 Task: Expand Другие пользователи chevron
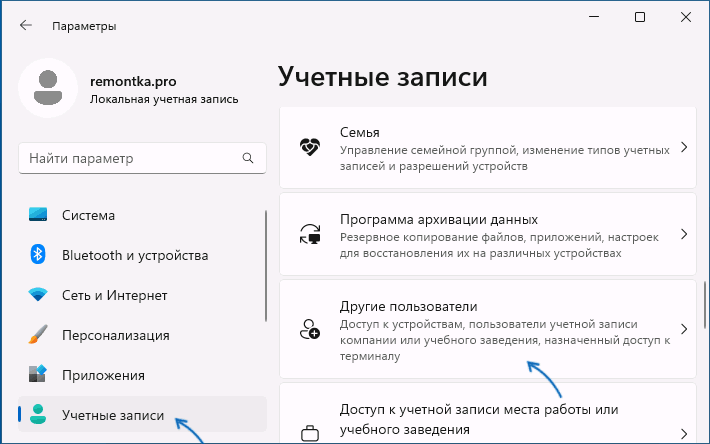pyautogui.click(x=684, y=329)
